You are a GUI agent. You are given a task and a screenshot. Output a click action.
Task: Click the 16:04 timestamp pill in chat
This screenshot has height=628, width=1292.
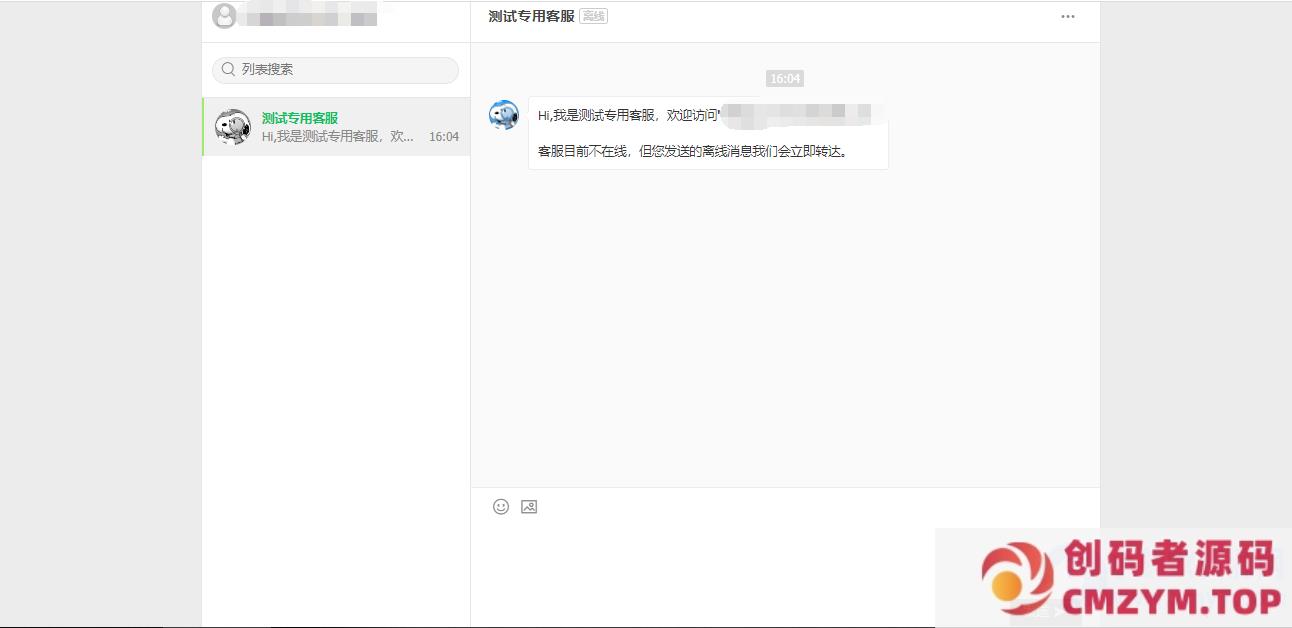pos(785,79)
